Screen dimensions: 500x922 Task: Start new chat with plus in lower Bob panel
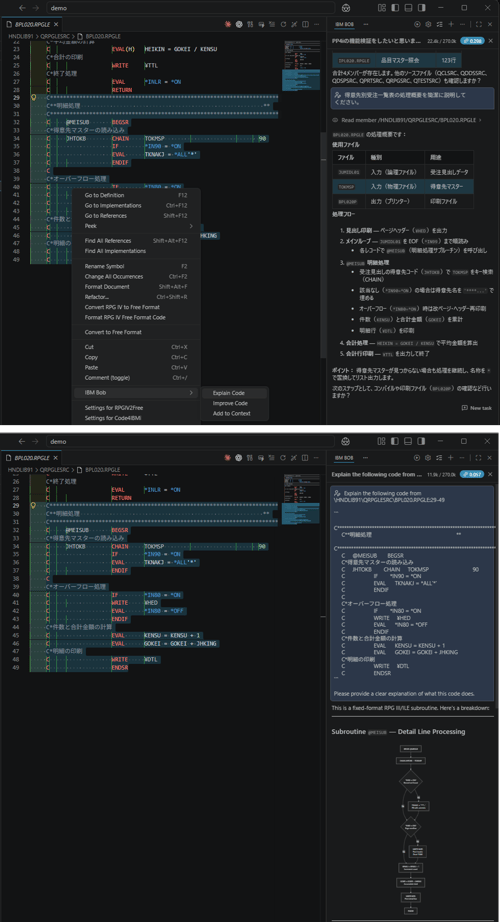[451, 457]
